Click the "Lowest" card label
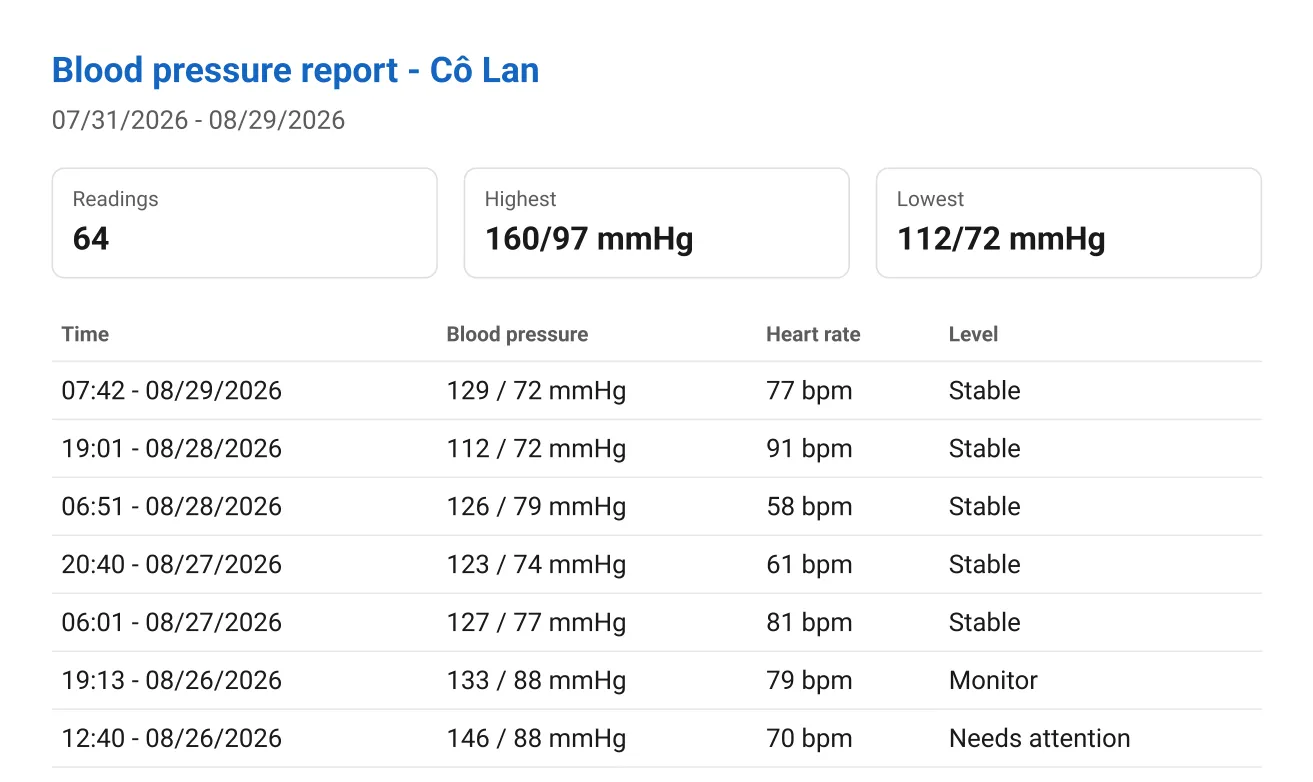 pos(930,199)
